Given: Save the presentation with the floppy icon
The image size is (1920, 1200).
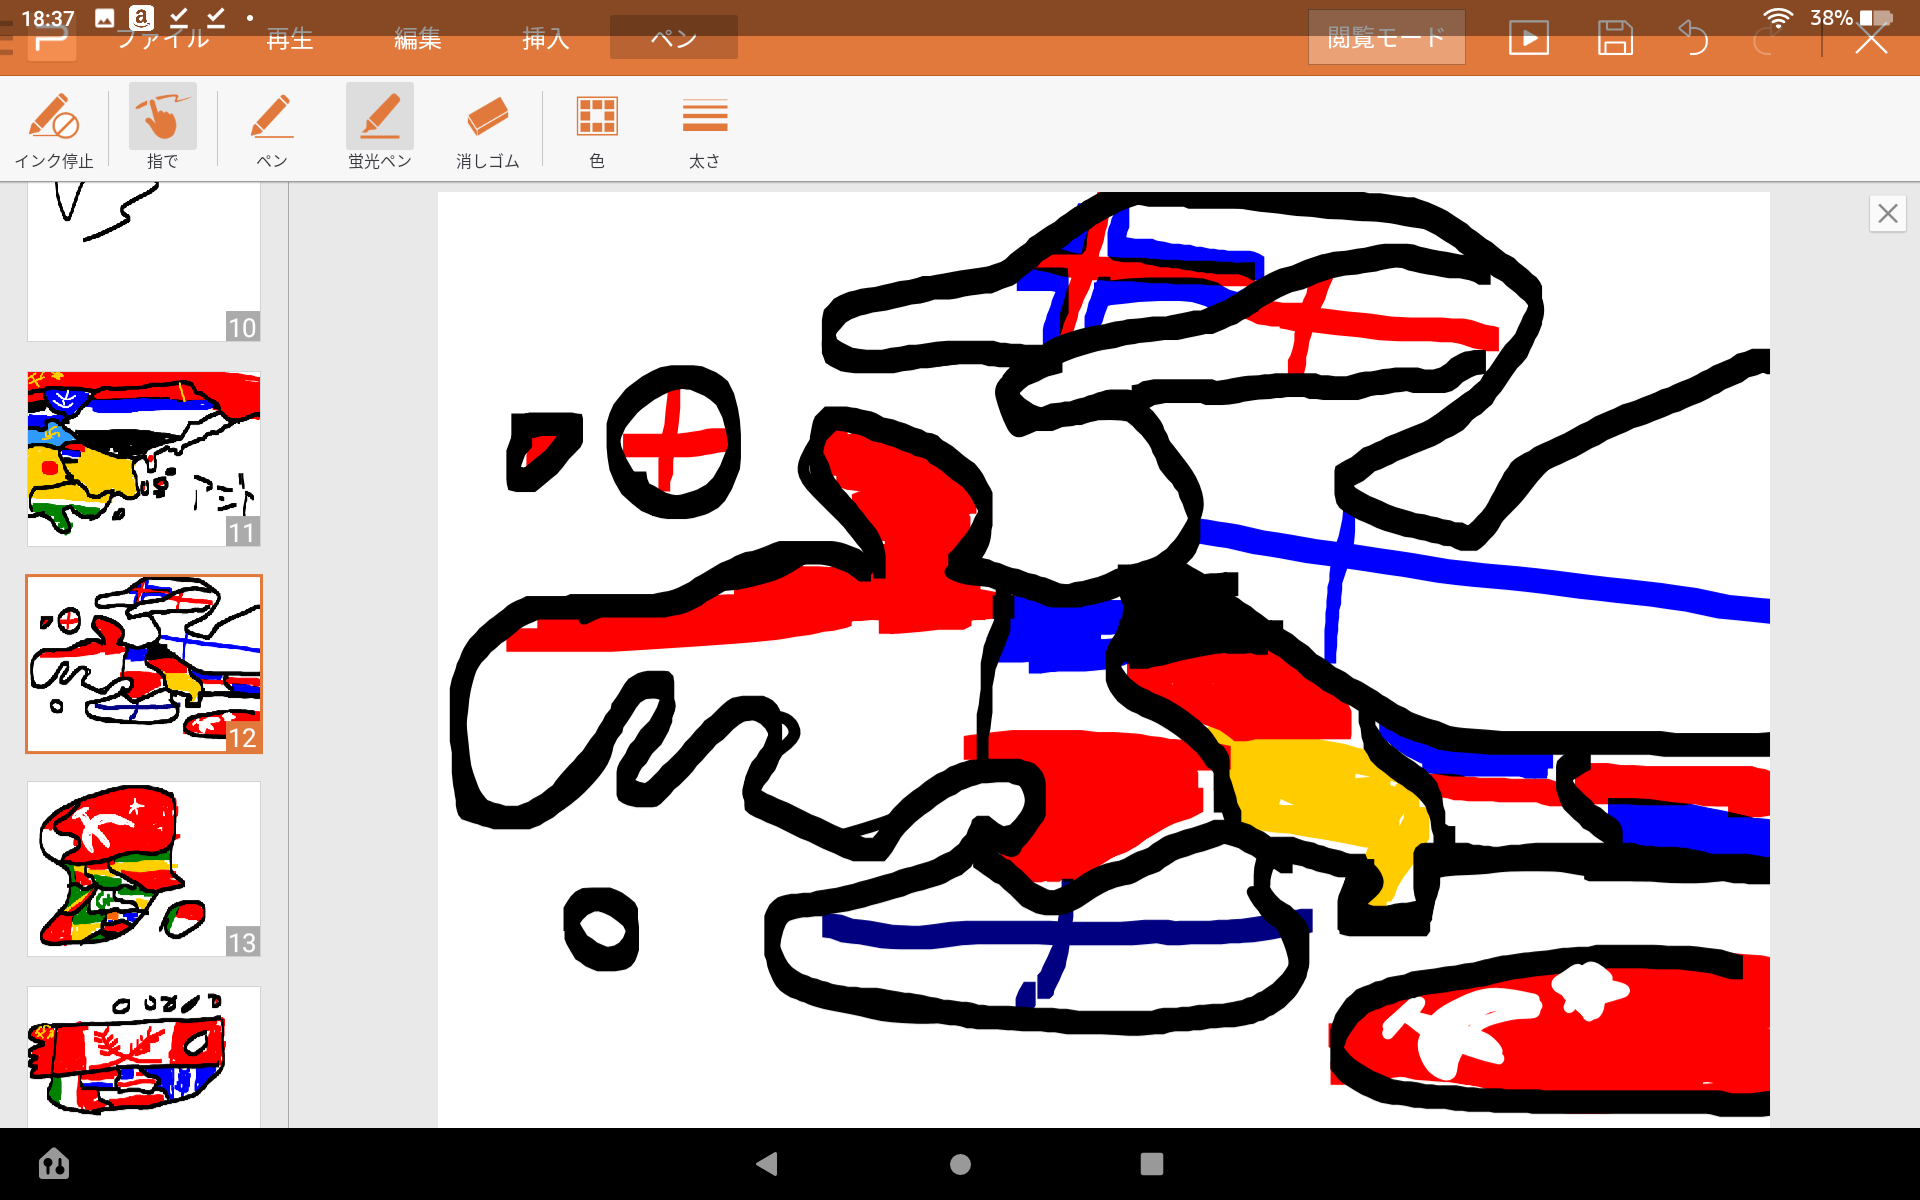Looking at the screenshot, I should (1615, 39).
